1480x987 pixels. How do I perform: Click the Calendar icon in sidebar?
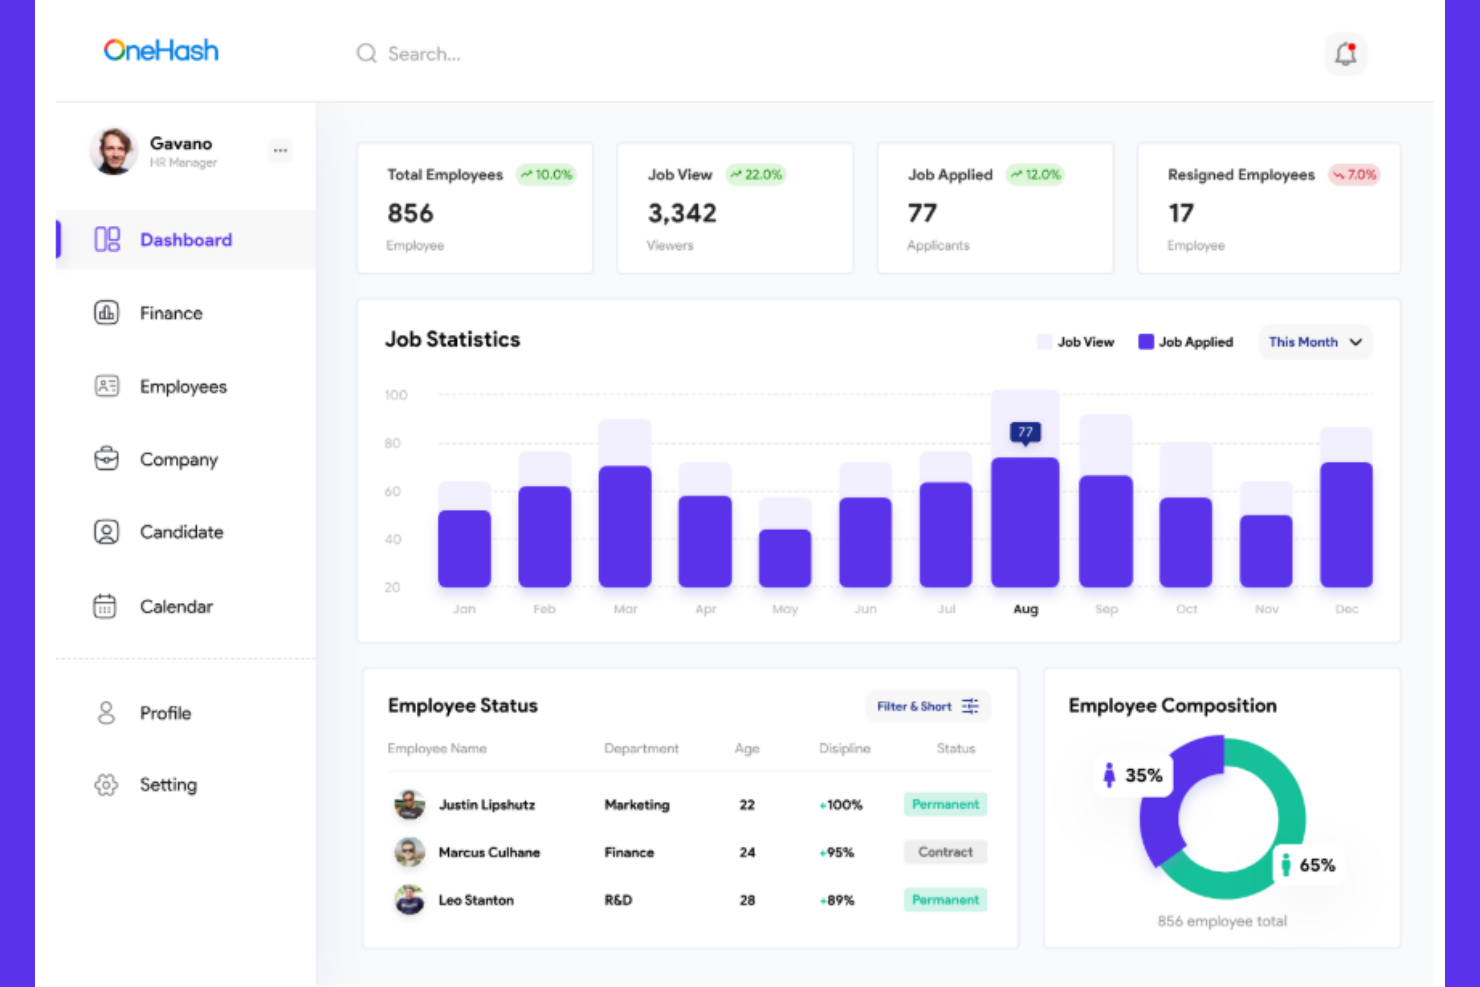click(x=105, y=606)
